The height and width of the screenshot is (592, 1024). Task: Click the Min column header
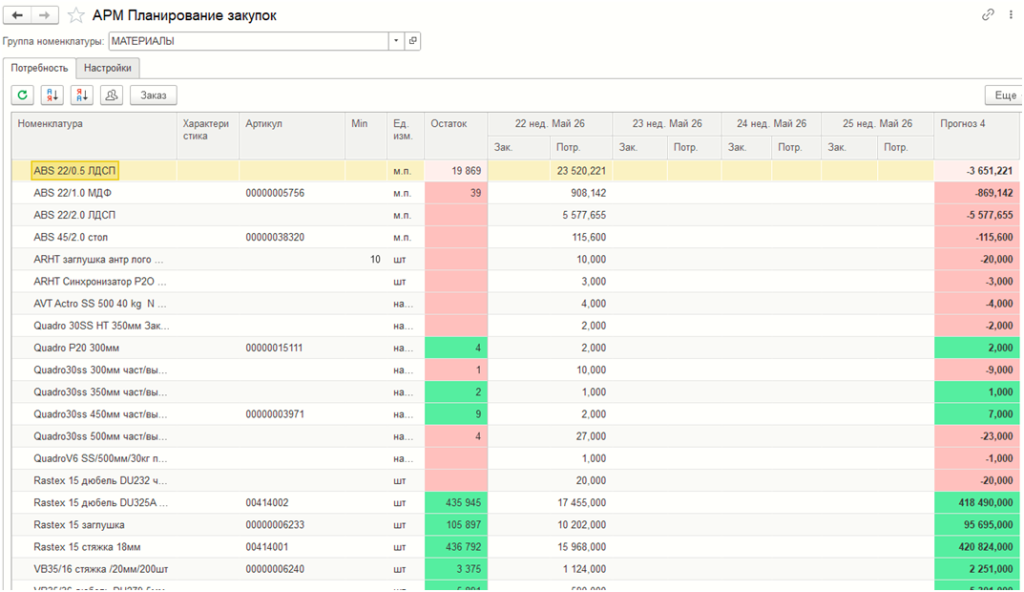coord(366,136)
